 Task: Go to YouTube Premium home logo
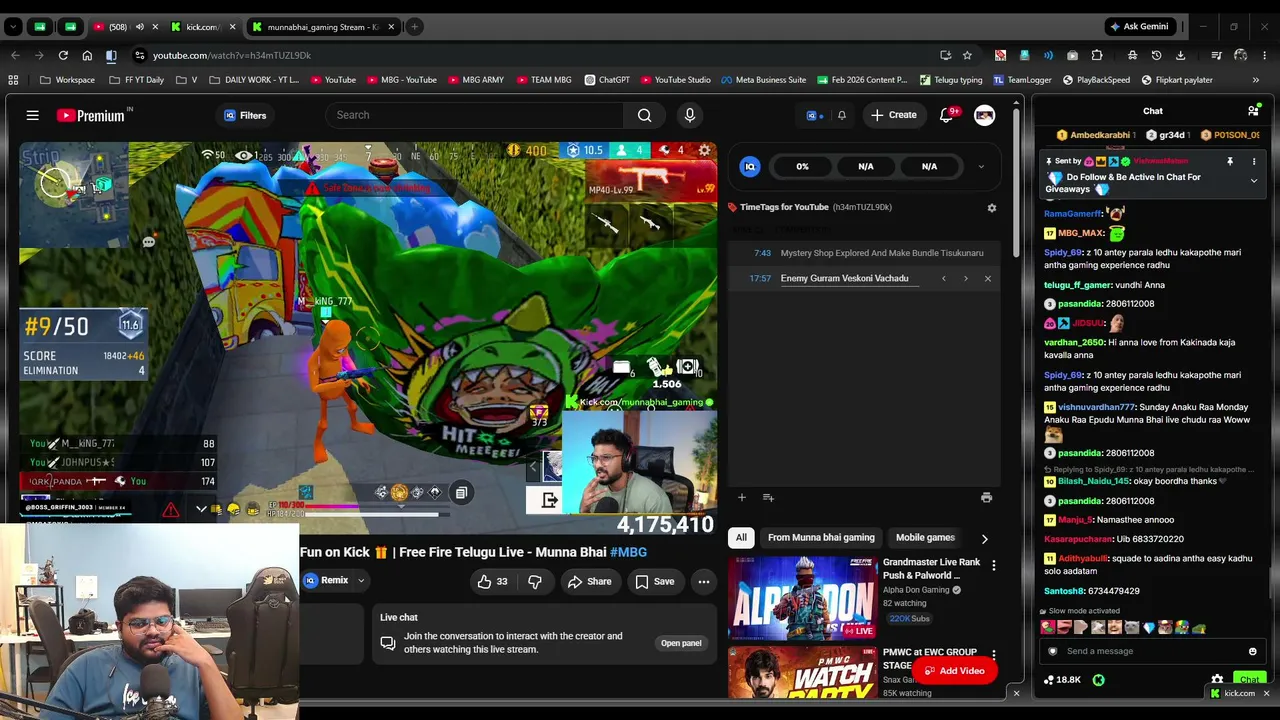click(x=90, y=116)
